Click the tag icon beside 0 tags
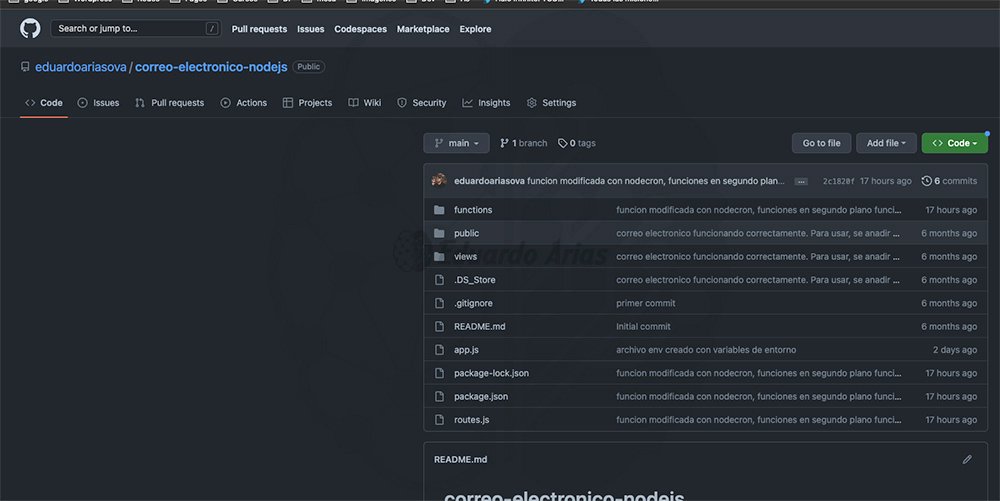1000x501 pixels. [x=562, y=143]
